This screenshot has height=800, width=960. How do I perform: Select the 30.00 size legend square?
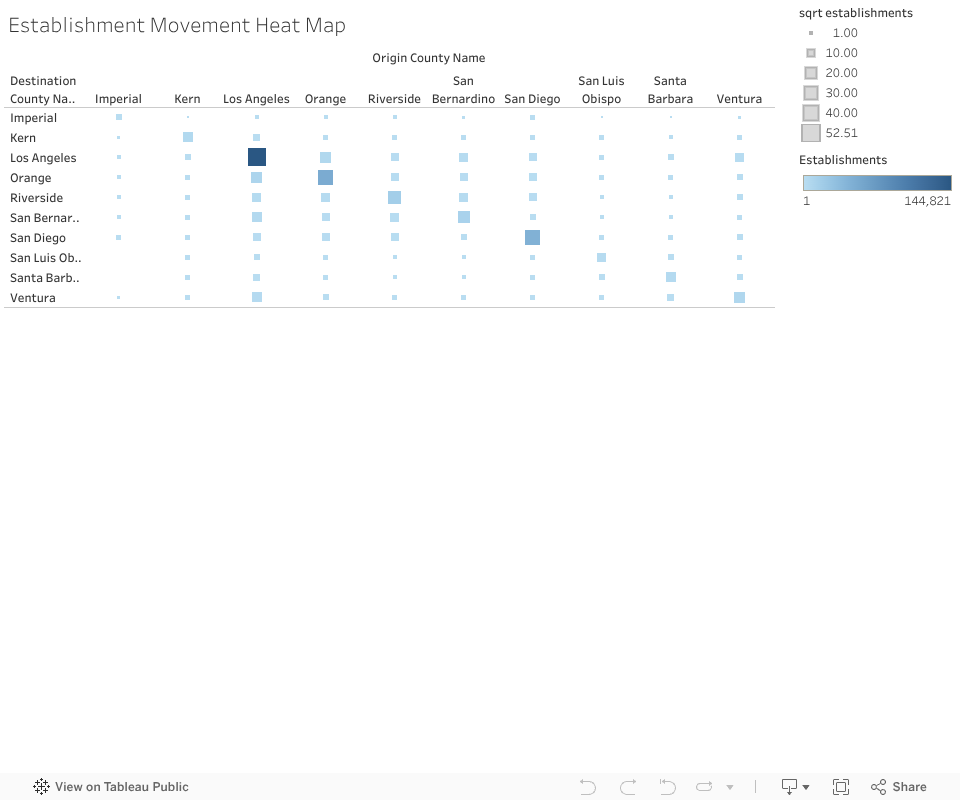811,92
